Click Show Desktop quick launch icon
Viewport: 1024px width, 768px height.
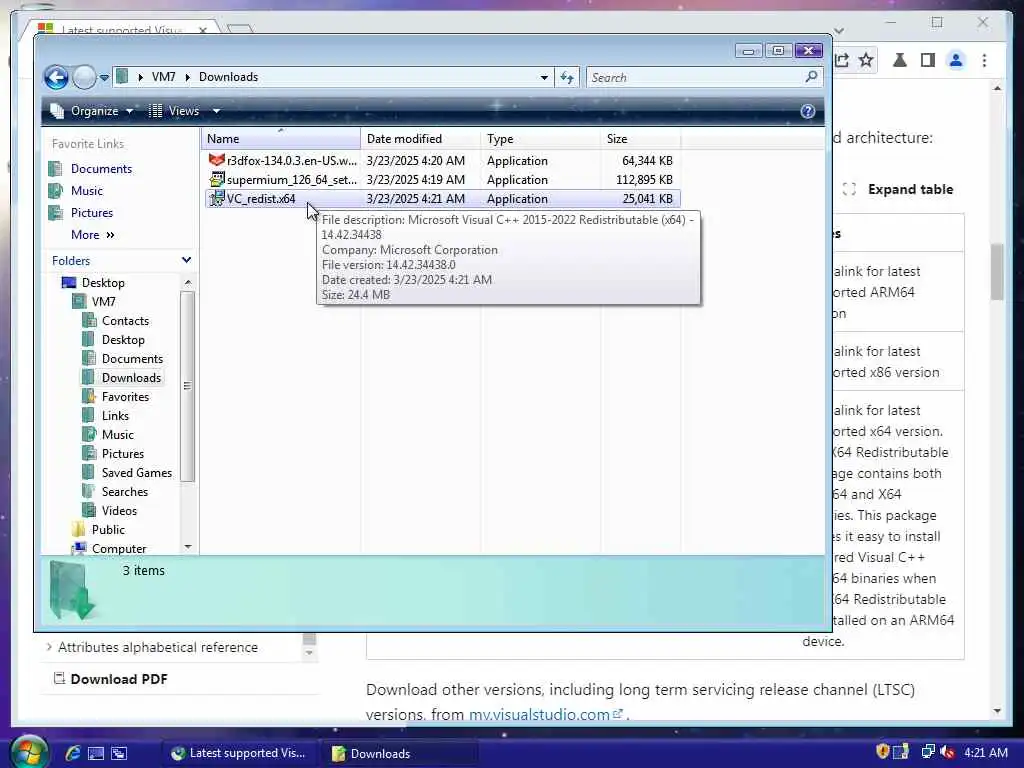(96, 753)
